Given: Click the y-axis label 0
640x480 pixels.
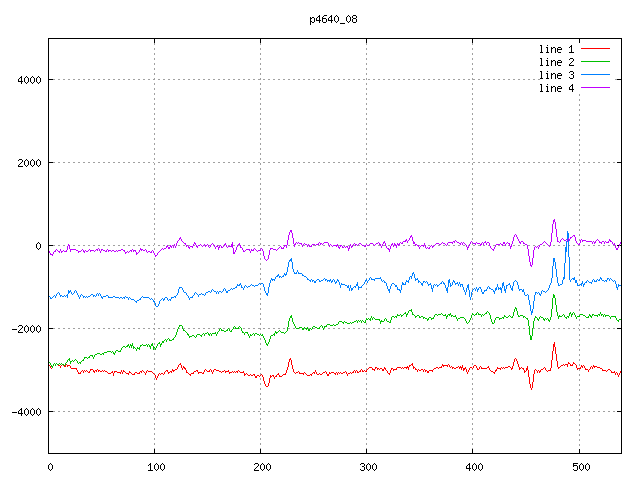Looking at the screenshot, I should pyautogui.click(x=38, y=246).
